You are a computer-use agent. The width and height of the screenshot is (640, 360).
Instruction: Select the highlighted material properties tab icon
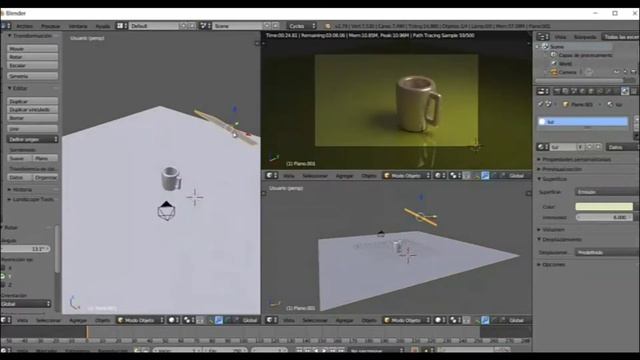click(x=625, y=91)
